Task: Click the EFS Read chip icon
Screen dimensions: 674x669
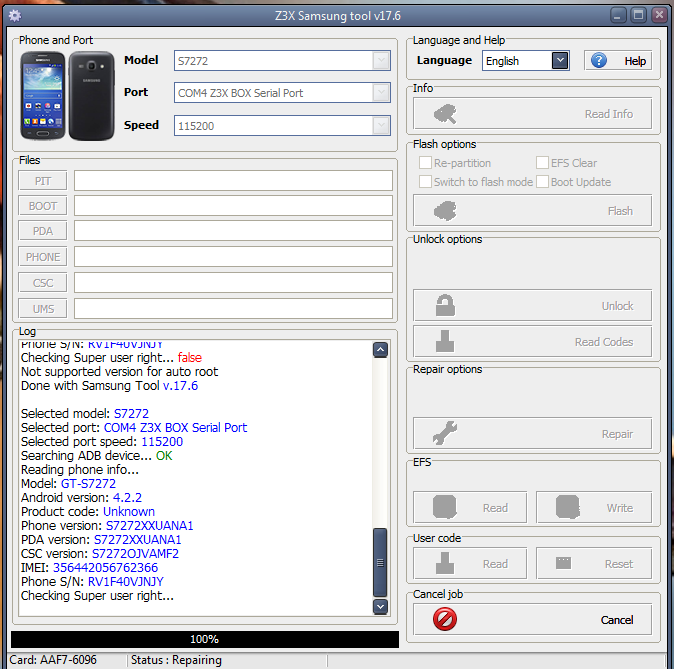Action: 445,507
